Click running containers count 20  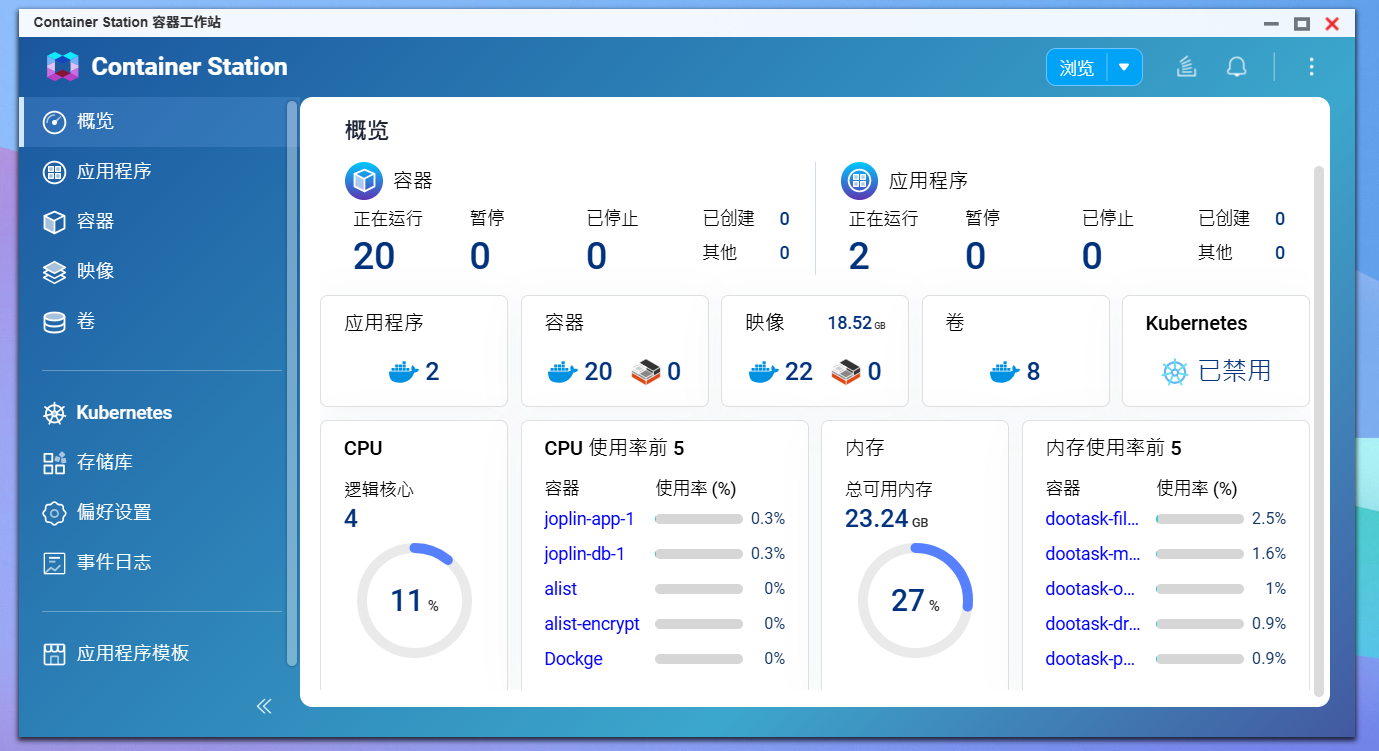click(x=374, y=256)
